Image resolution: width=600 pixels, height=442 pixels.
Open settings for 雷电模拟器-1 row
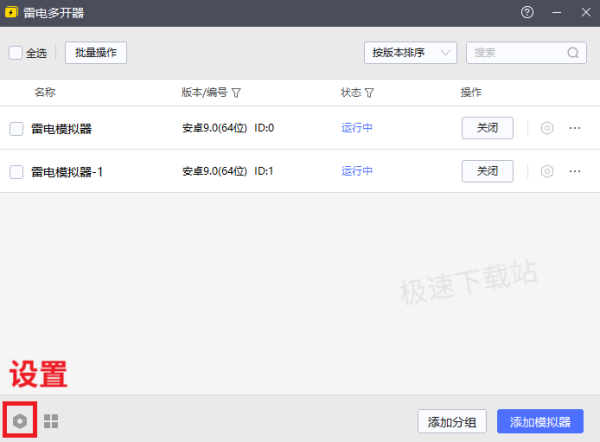tap(547, 171)
